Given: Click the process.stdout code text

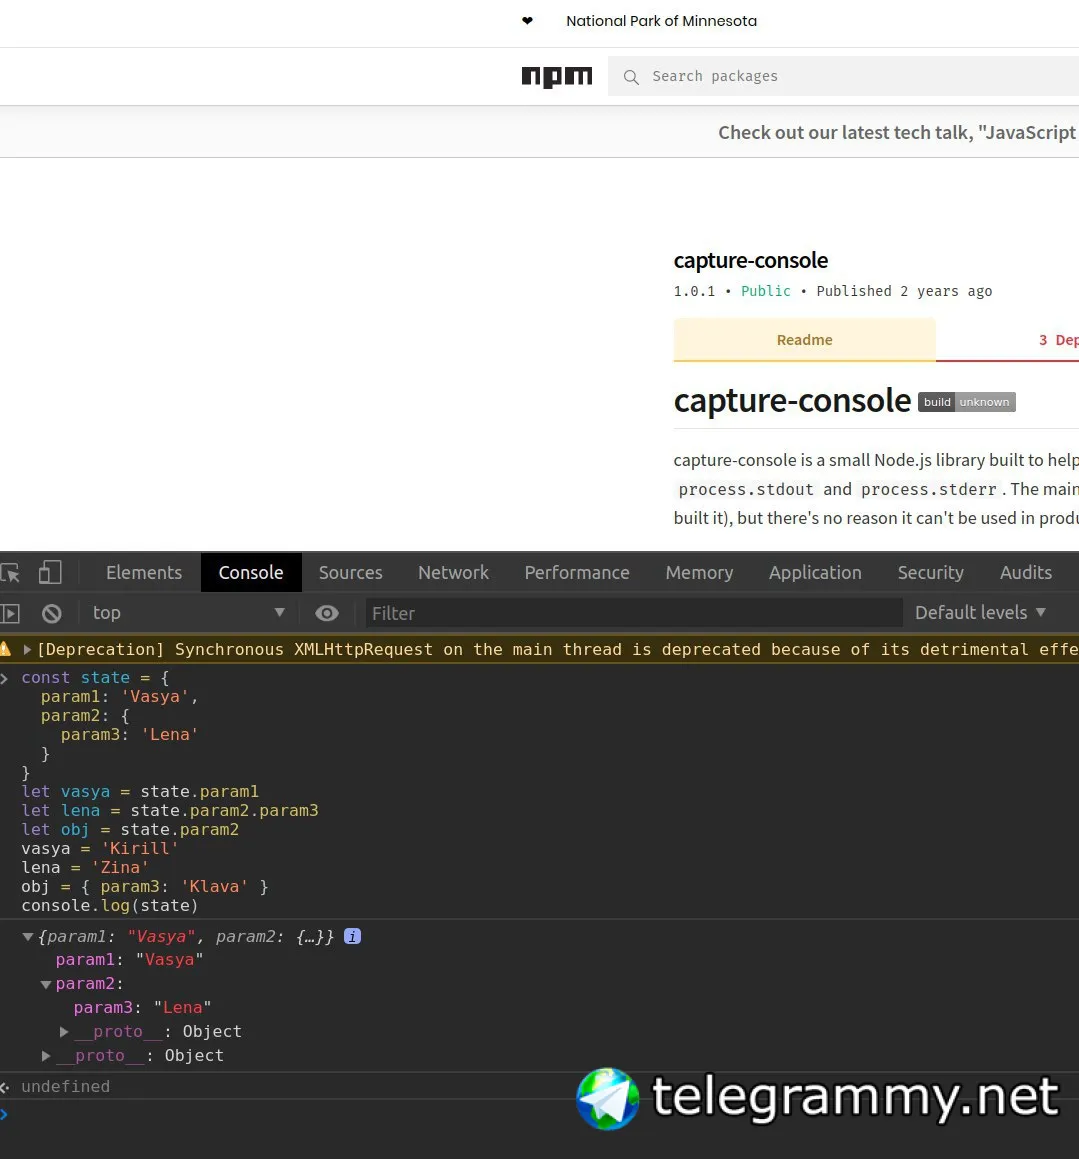Looking at the screenshot, I should coord(746,489).
